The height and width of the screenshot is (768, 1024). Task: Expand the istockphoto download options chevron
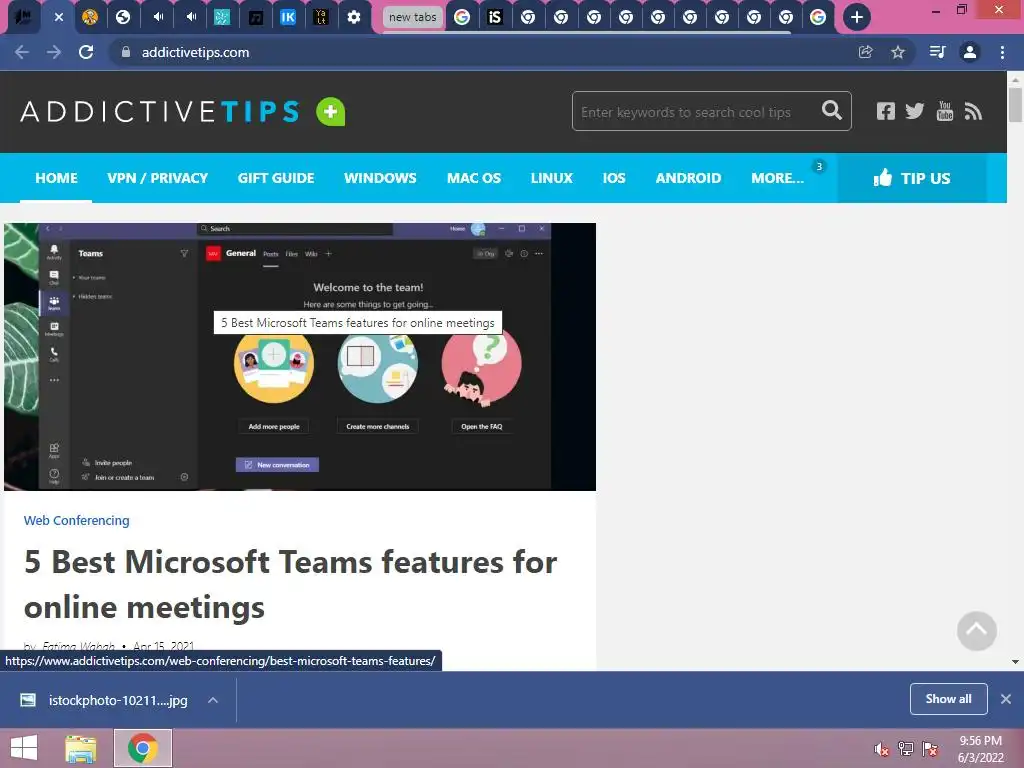tap(213, 700)
